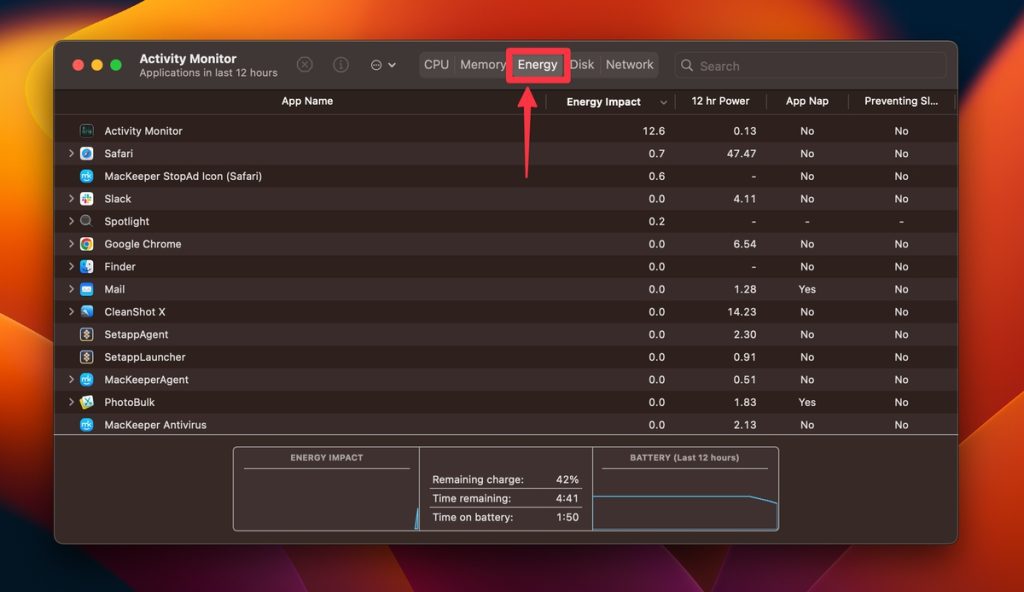Click the Safari app icon in list
Screen dimensions: 1024x592
point(87,154)
